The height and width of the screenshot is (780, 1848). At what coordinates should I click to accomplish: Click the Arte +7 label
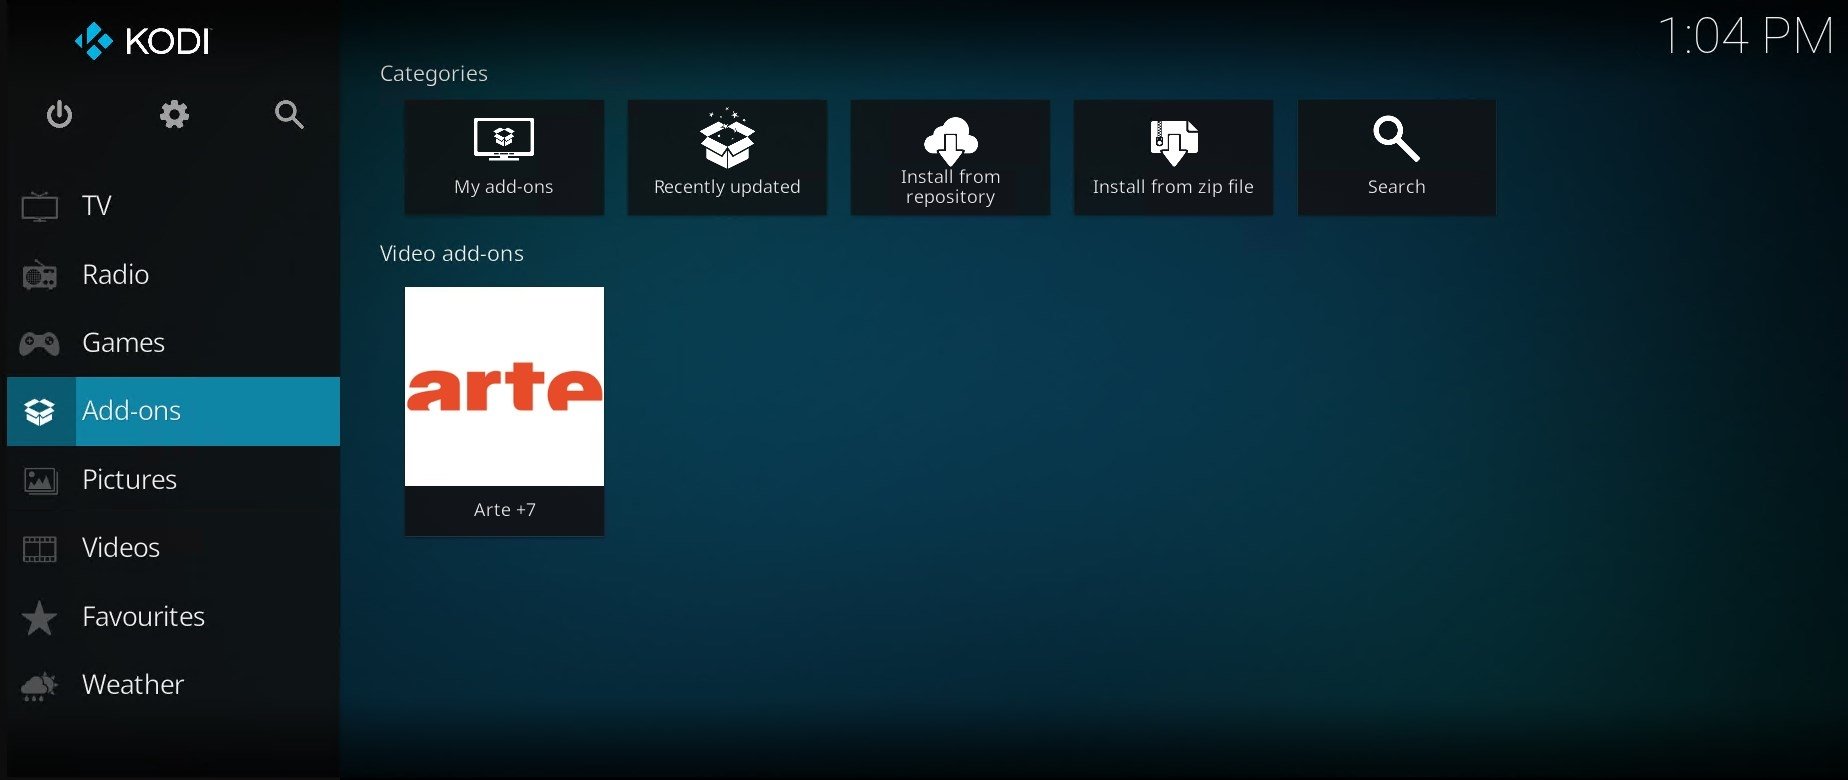click(x=505, y=510)
